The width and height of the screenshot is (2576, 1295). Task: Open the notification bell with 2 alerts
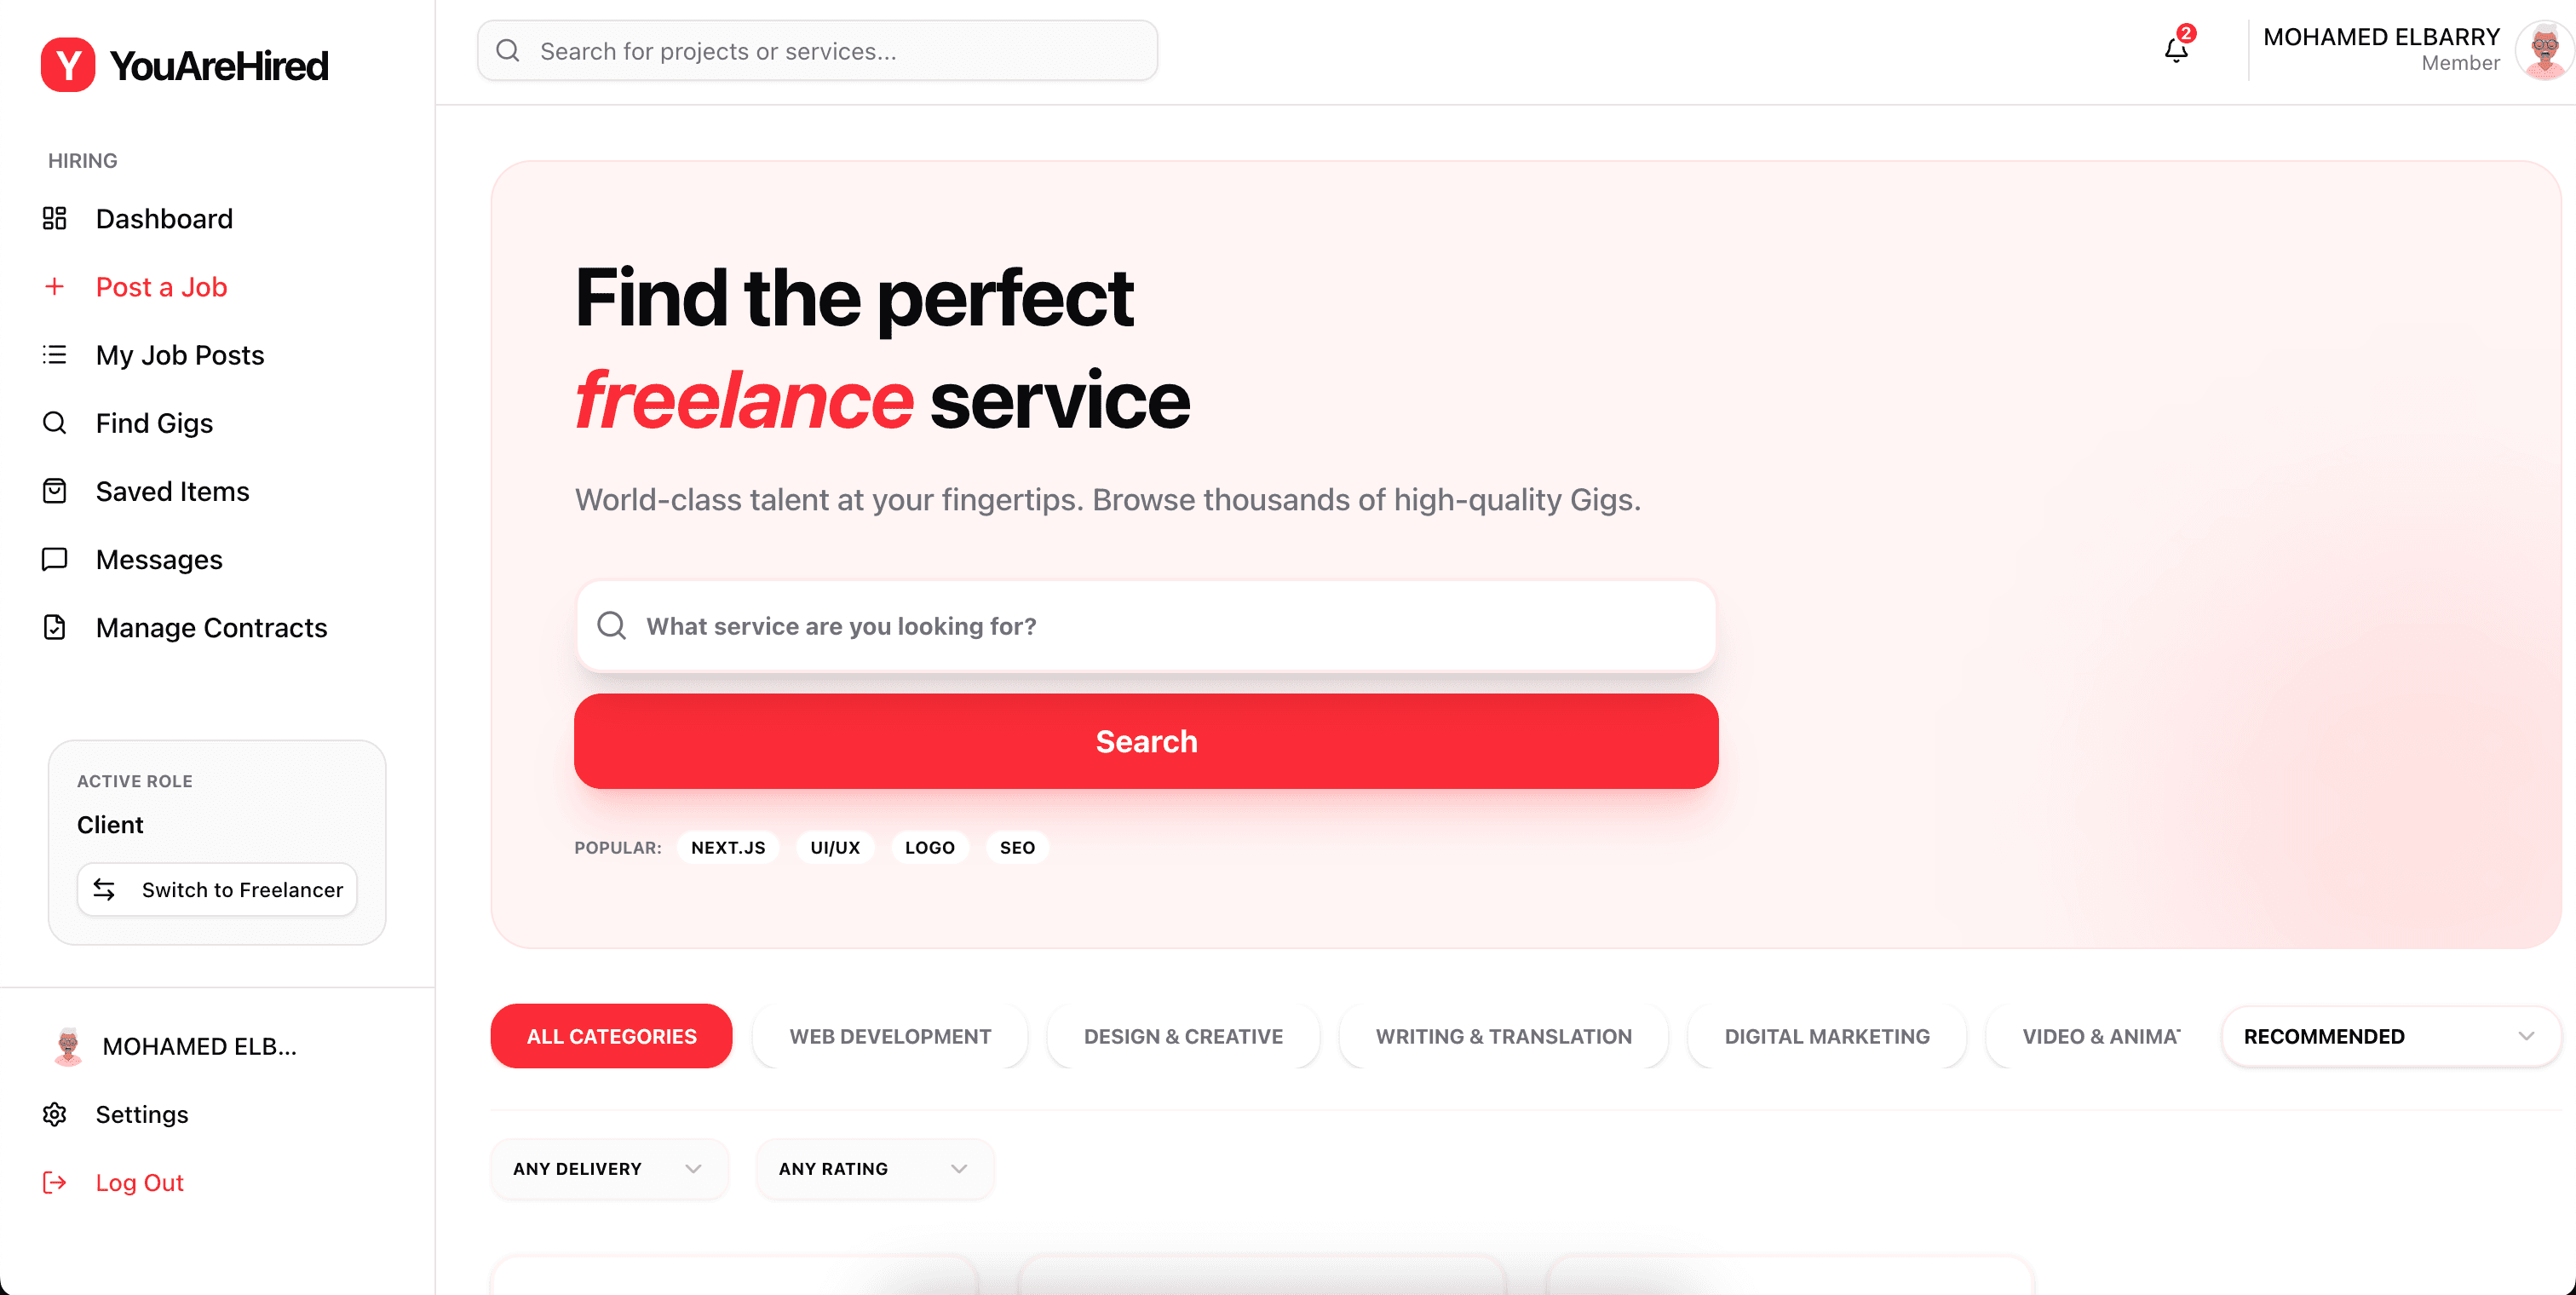(2175, 49)
